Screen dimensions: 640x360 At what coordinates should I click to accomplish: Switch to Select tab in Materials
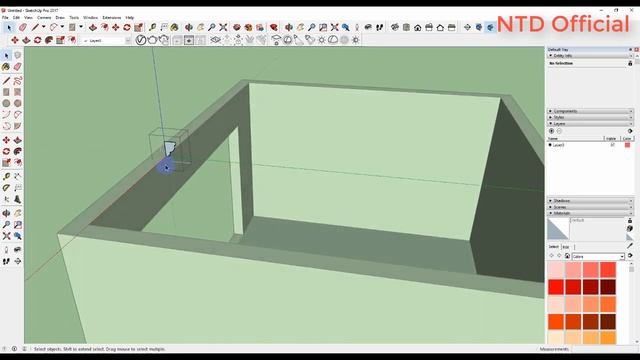553,247
